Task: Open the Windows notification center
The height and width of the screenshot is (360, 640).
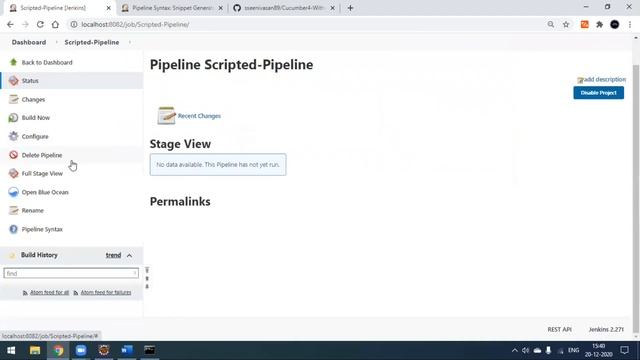Action: (624, 350)
